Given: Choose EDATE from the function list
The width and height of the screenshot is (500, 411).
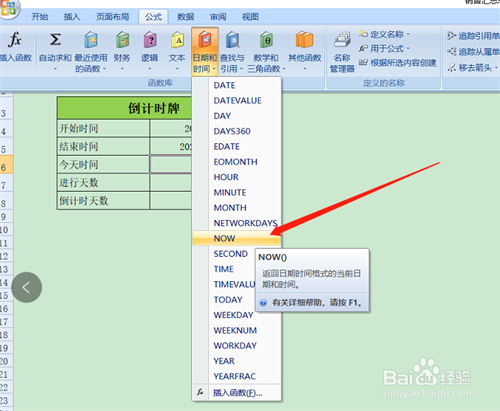Looking at the screenshot, I should pos(237,147).
